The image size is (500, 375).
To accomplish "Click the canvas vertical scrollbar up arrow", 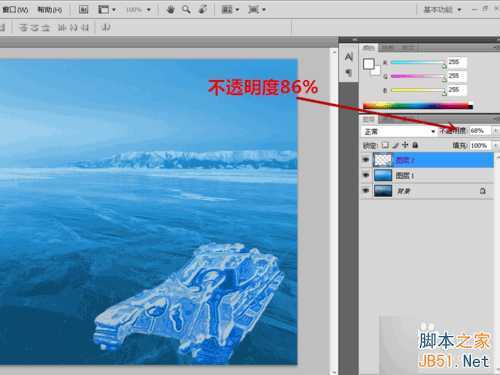I will [334, 52].
